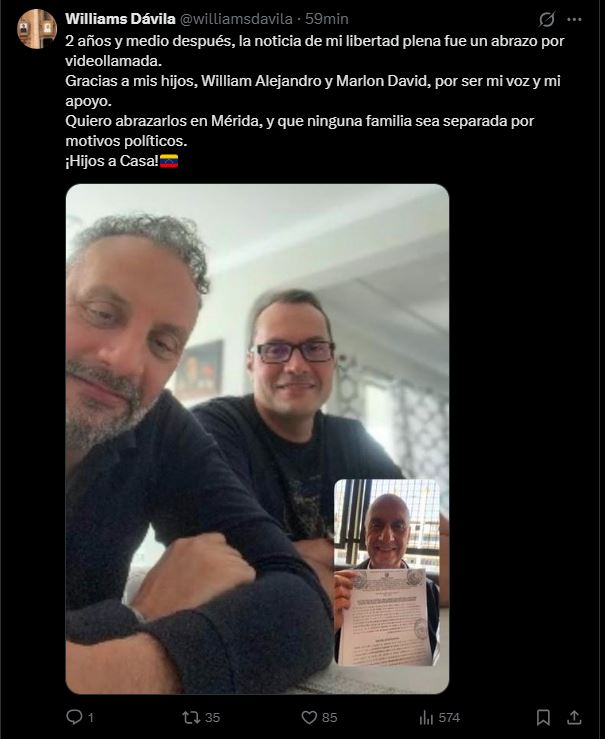Open the reply comment icon
605x739 pixels.
(74, 717)
